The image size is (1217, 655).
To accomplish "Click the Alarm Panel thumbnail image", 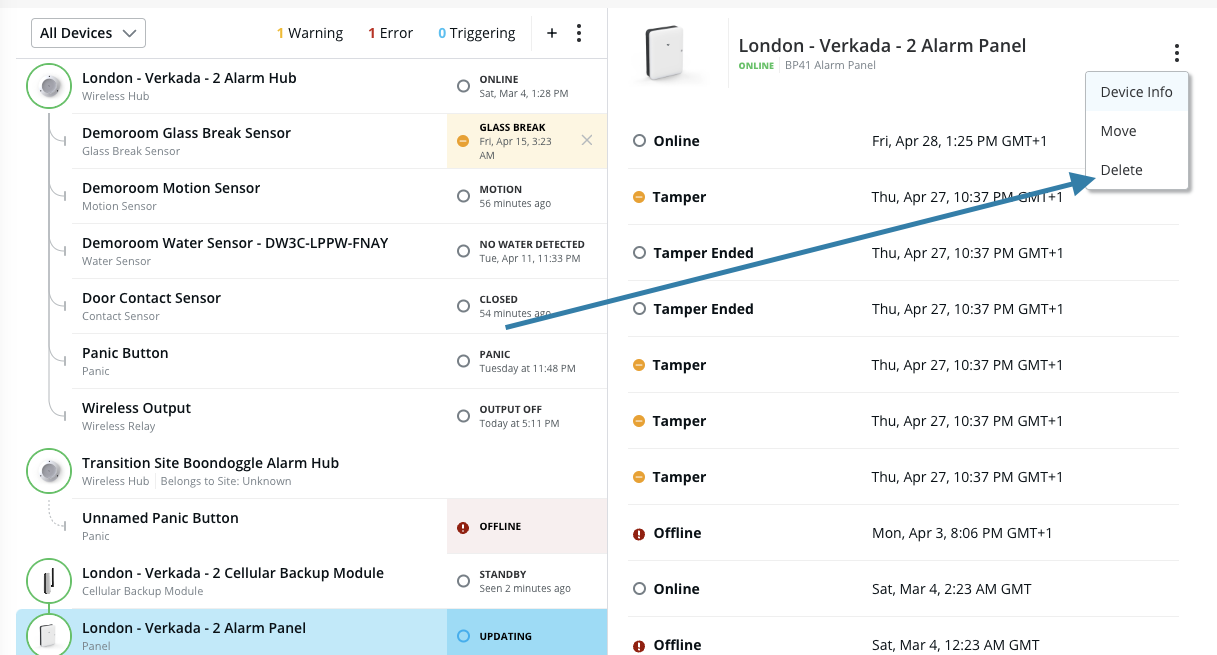I will pos(671,53).
